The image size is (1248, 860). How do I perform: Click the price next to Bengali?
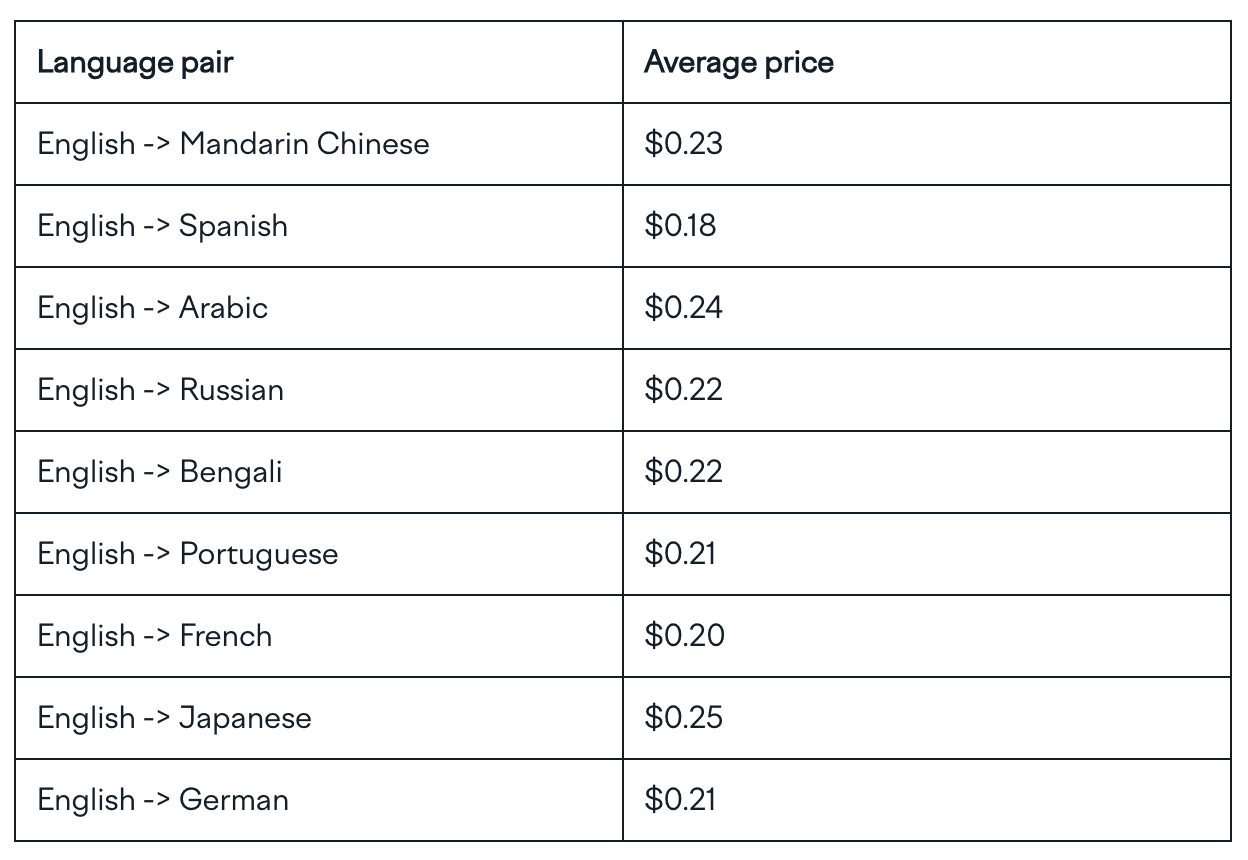click(683, 472)
